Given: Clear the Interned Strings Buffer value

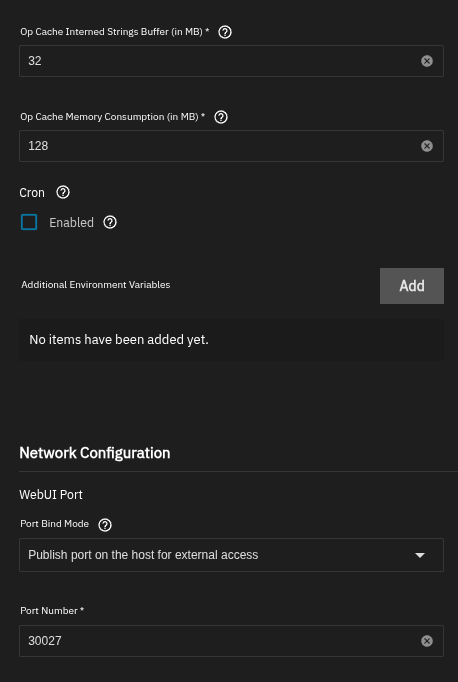Looking at the screenshot, I should (427, 61).
